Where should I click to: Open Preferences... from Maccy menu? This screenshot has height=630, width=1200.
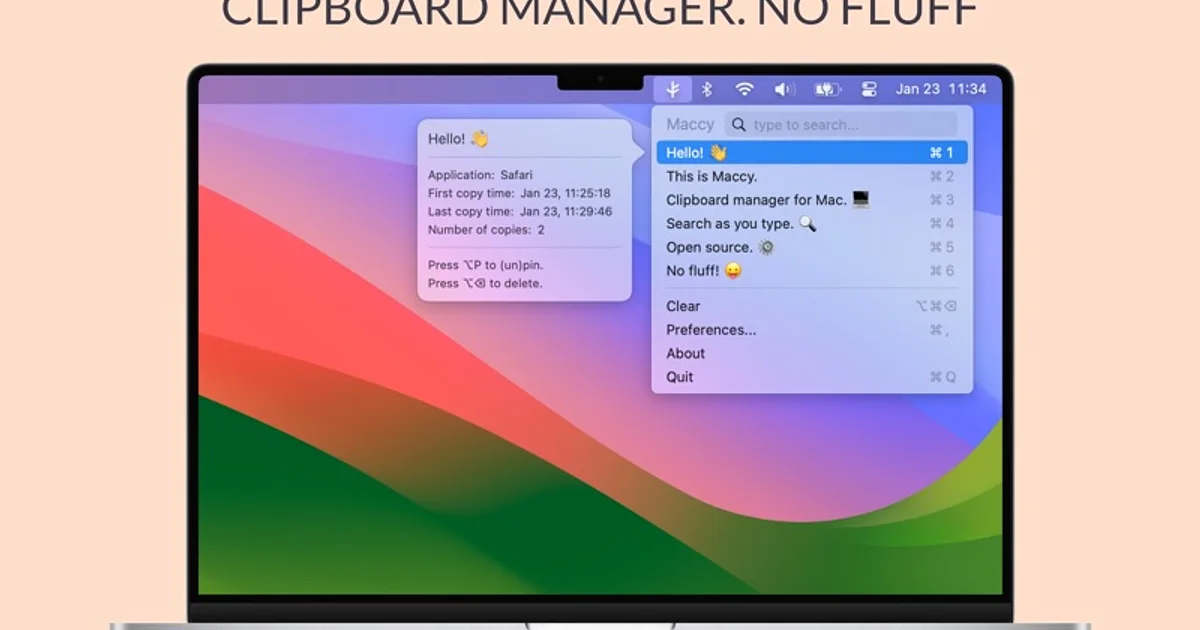[x=812, y=330]
